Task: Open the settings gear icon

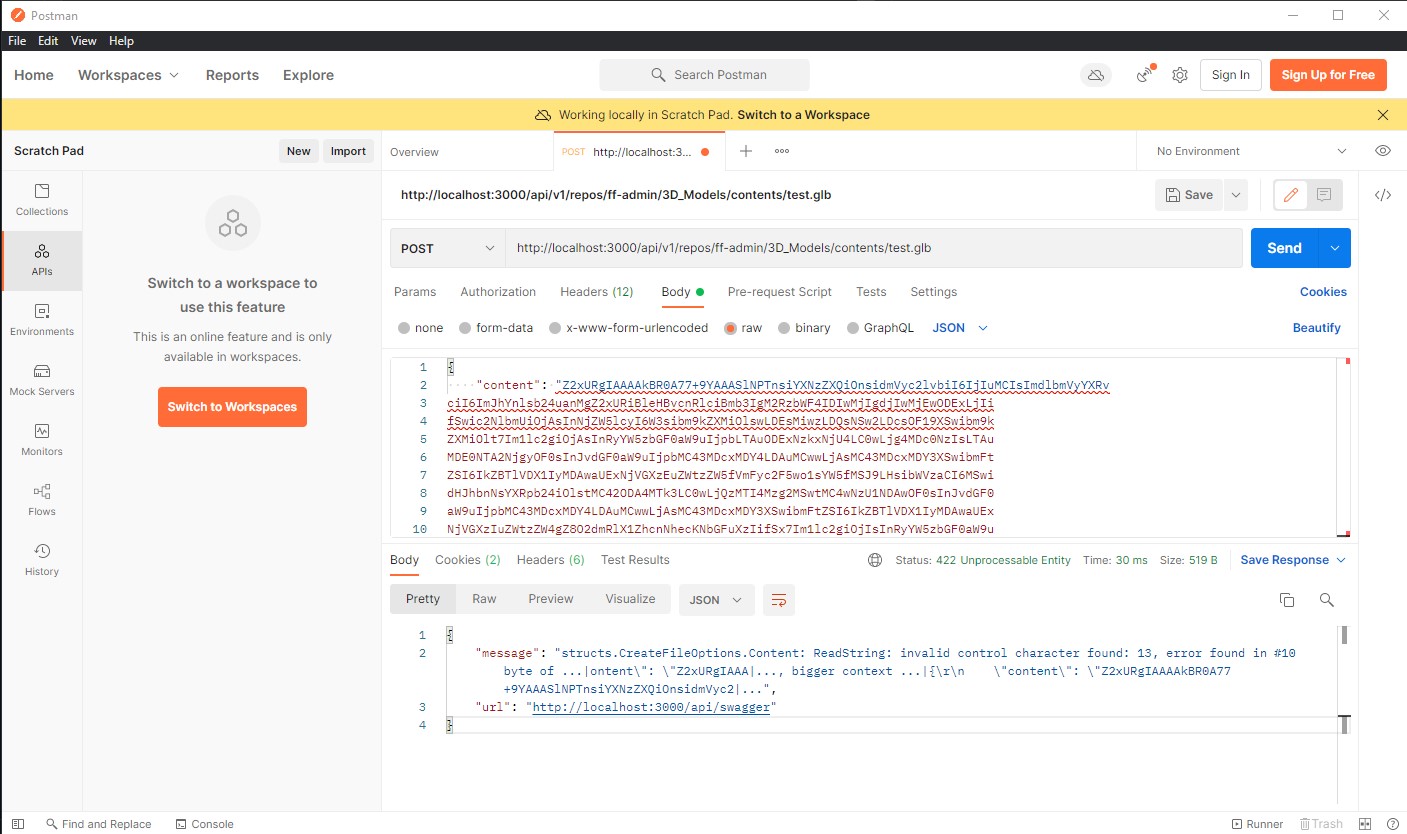Action: pos(1180,75)
